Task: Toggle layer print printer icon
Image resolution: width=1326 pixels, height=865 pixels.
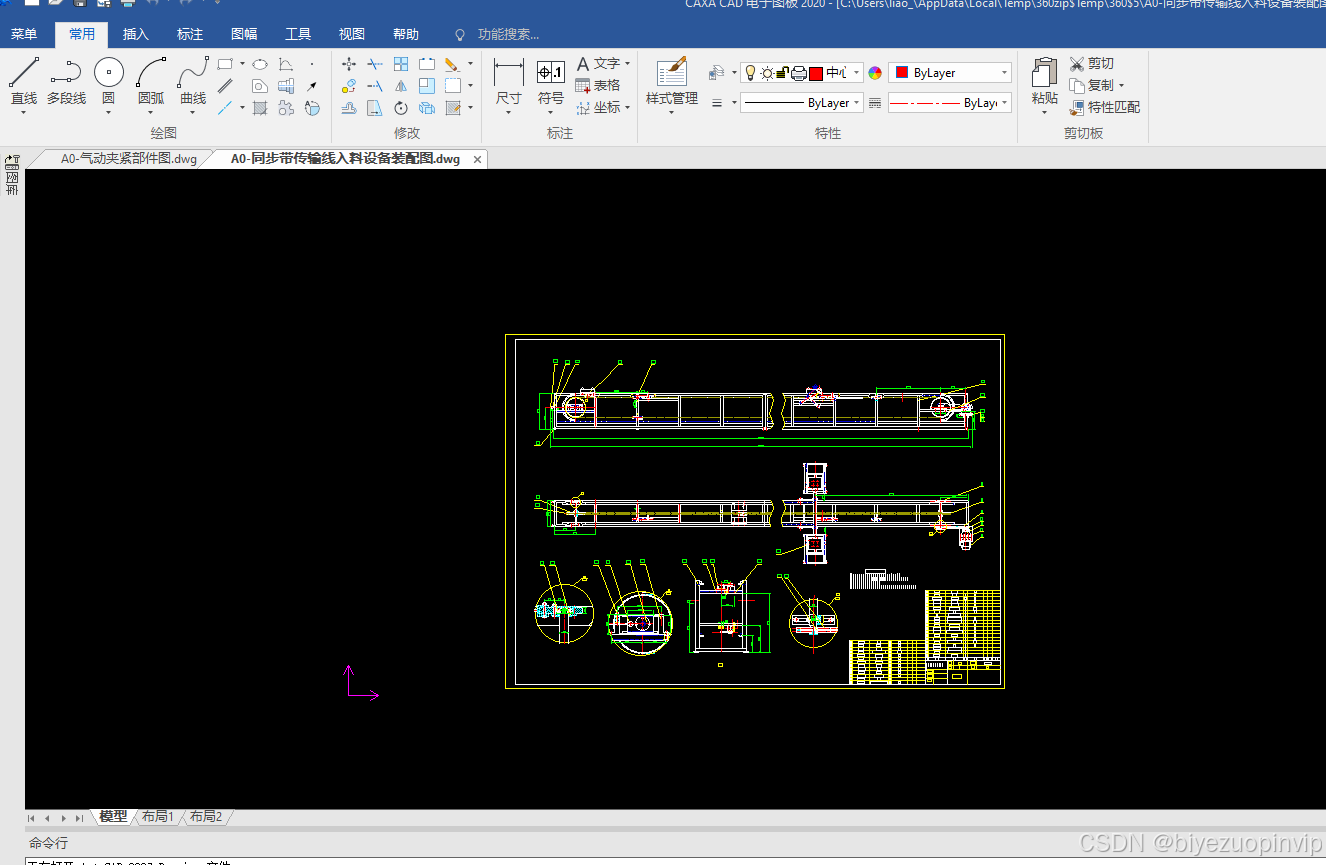Action: [799, 73]
